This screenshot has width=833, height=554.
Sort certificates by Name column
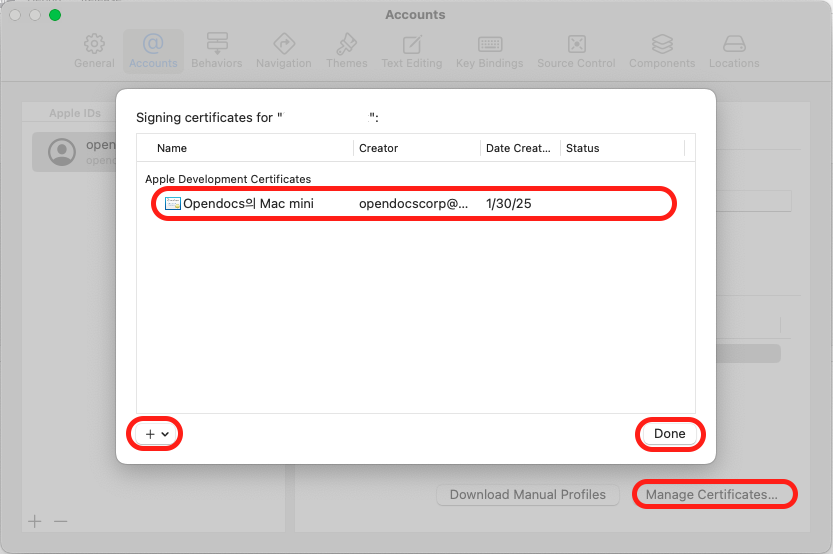(172, 148)
